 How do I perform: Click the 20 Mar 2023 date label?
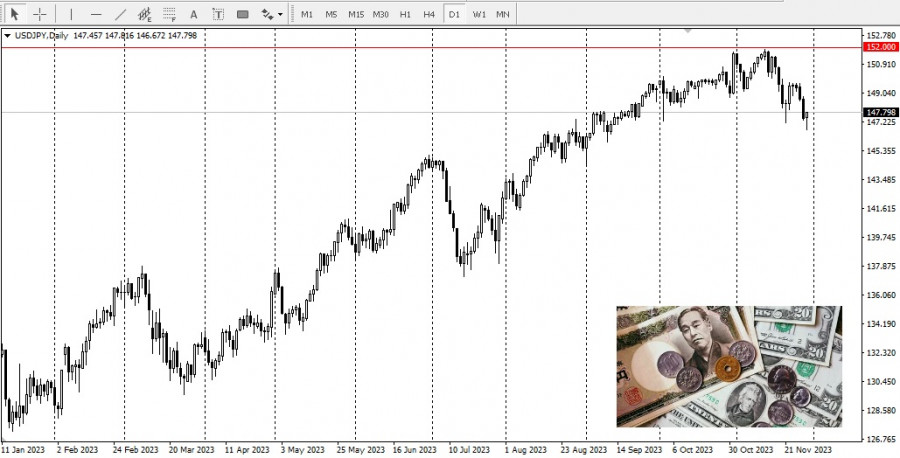[x=191, y=449]
